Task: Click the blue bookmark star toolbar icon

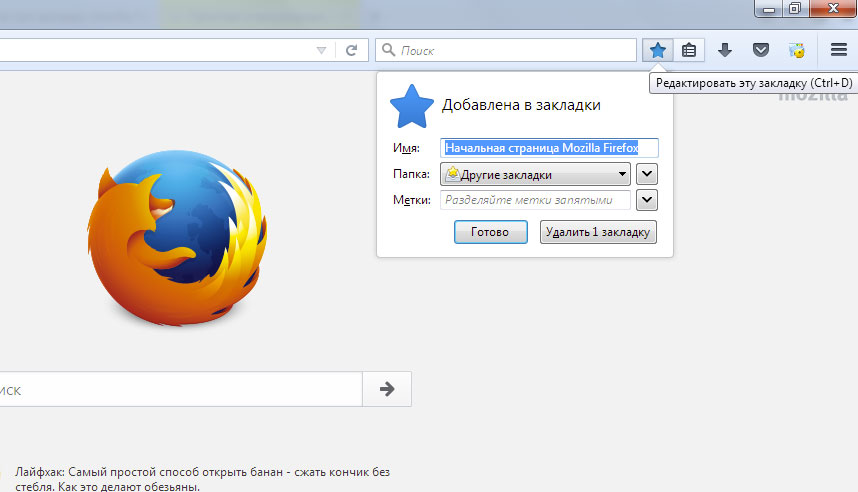Action: coord(658,50)
